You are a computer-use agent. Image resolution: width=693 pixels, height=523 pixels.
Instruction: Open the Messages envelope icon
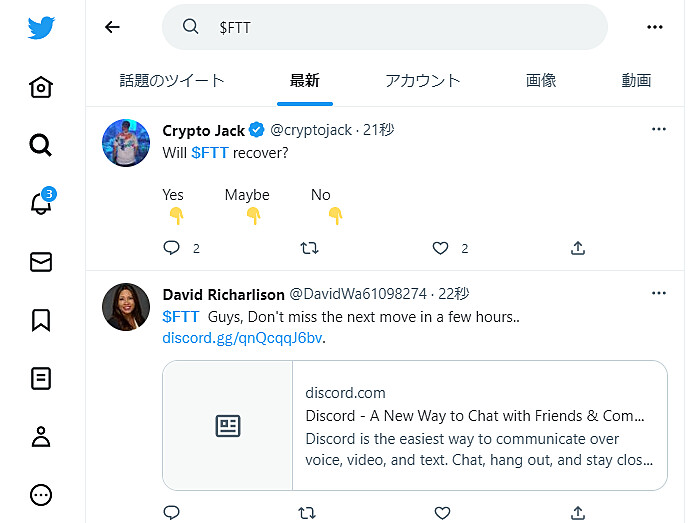(x=41, y=262)
